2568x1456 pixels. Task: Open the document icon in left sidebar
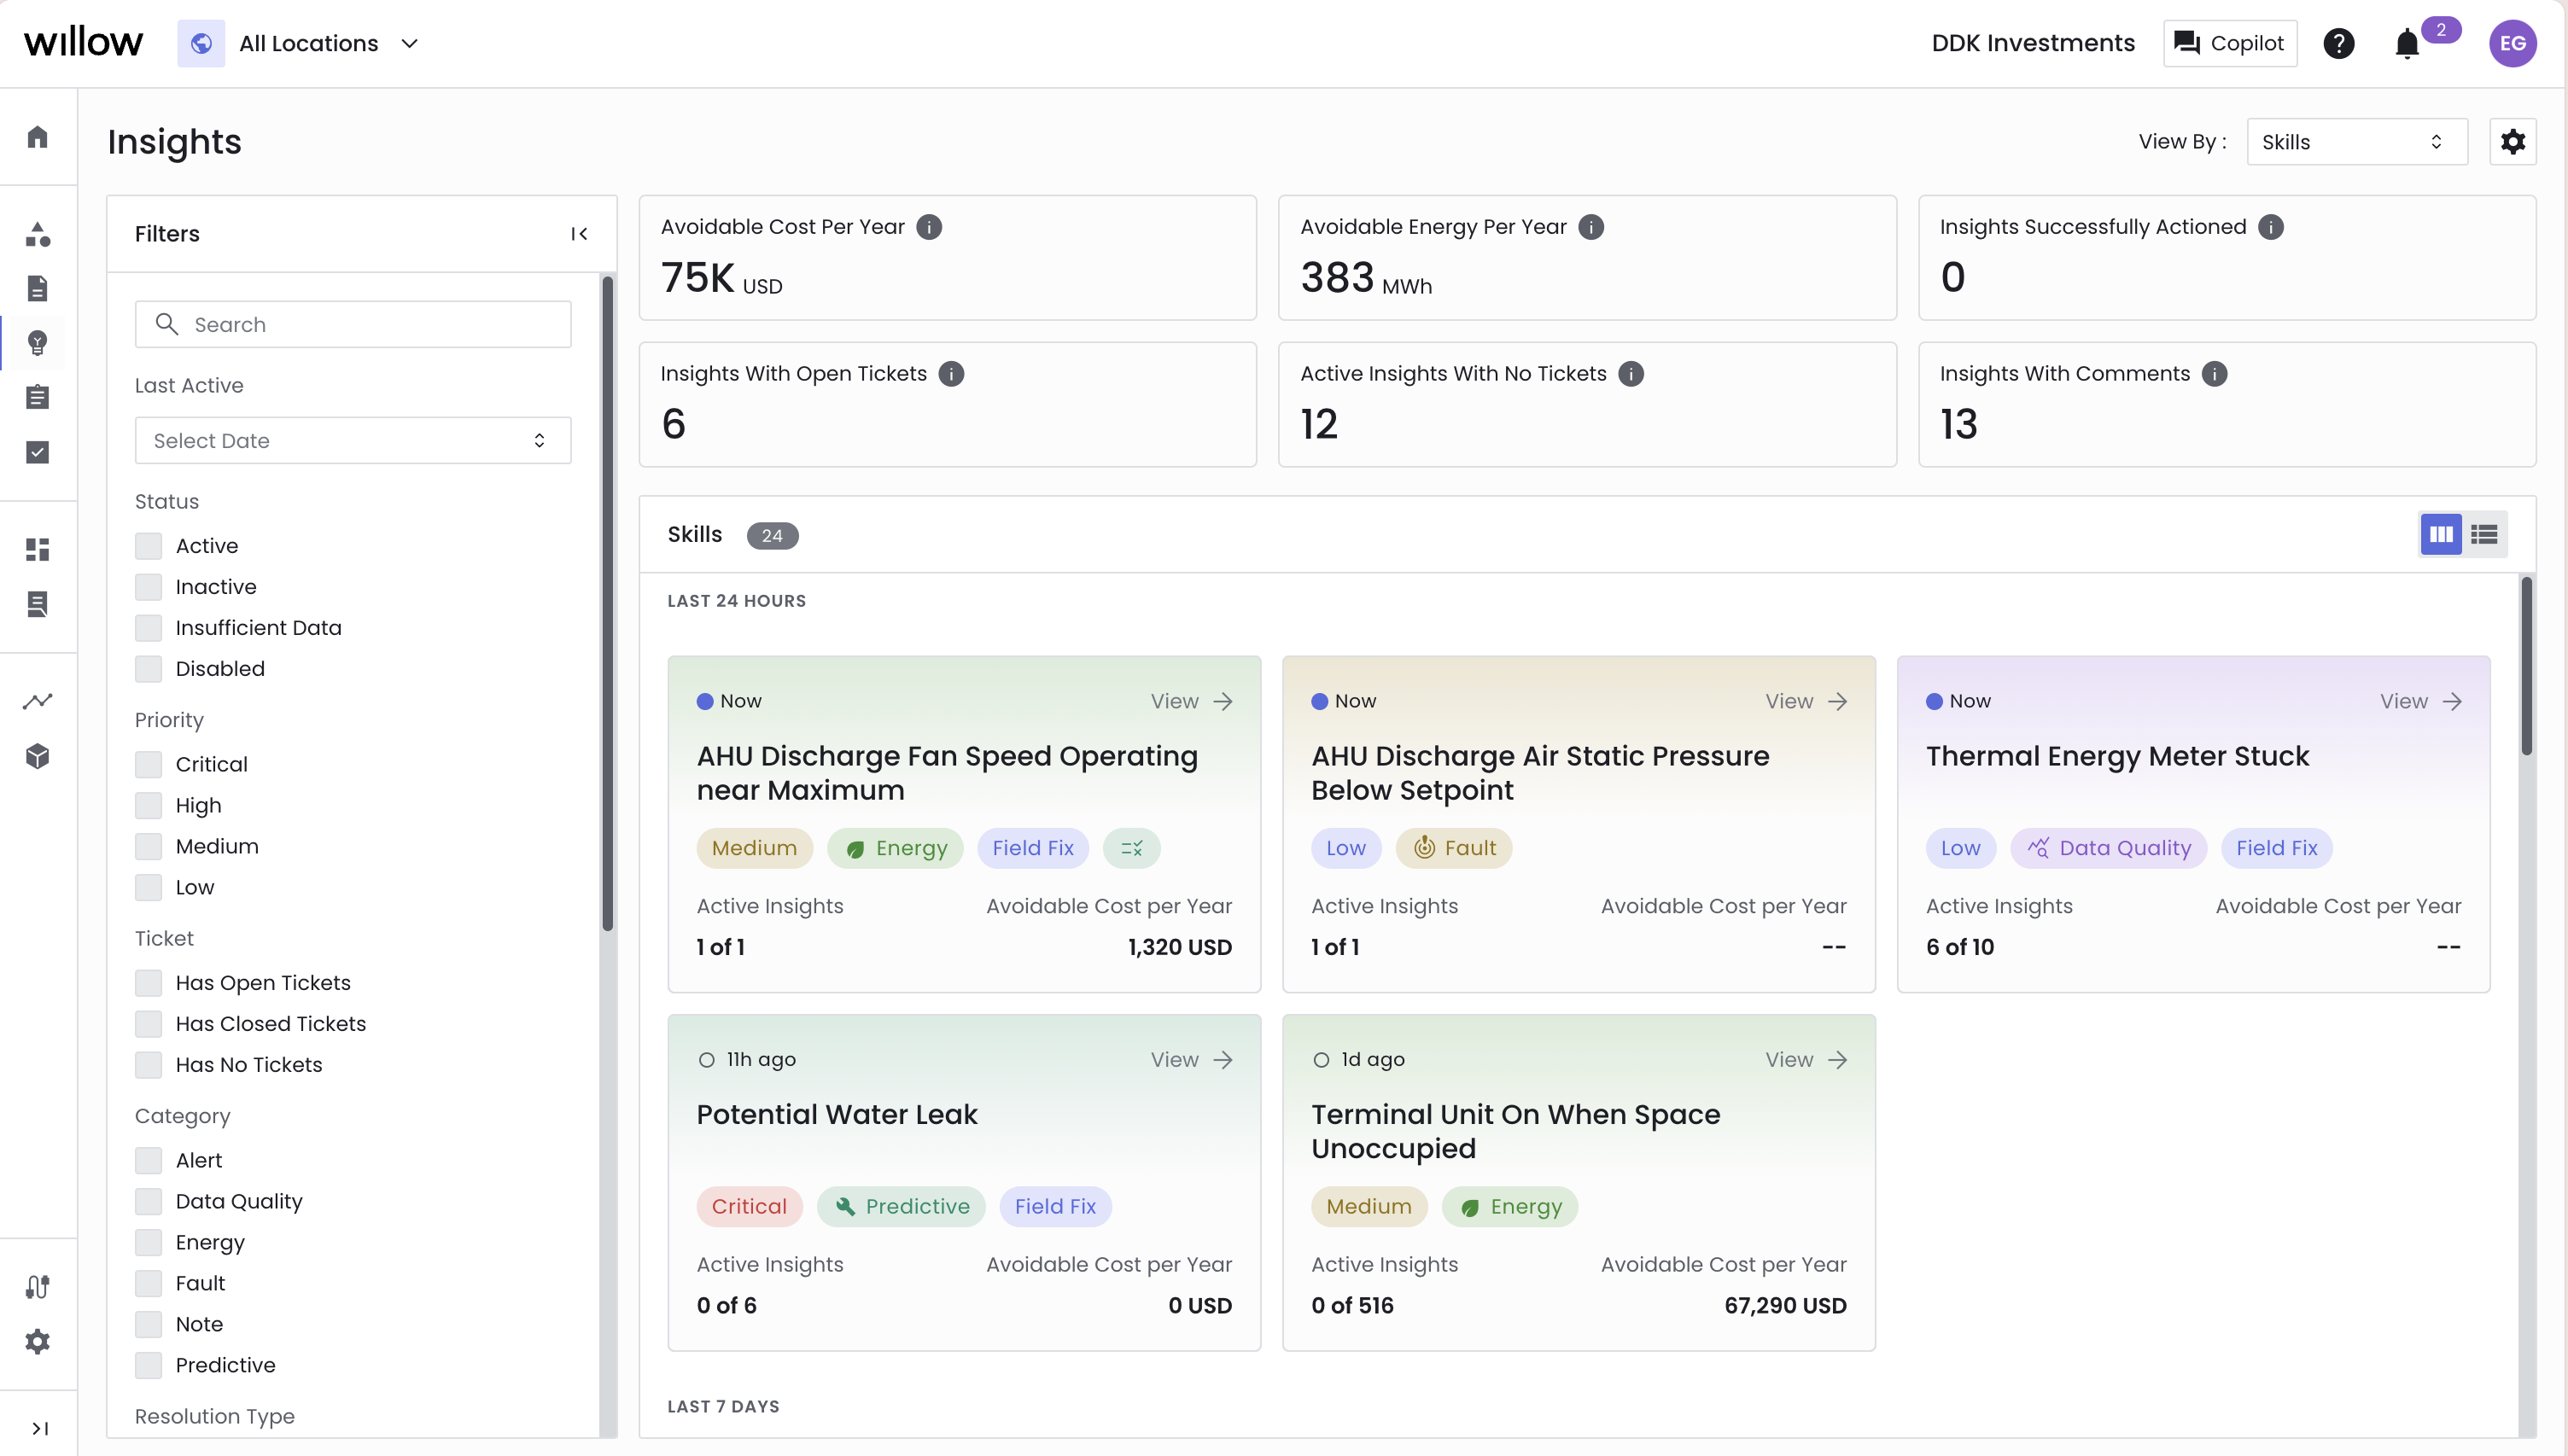38,289
